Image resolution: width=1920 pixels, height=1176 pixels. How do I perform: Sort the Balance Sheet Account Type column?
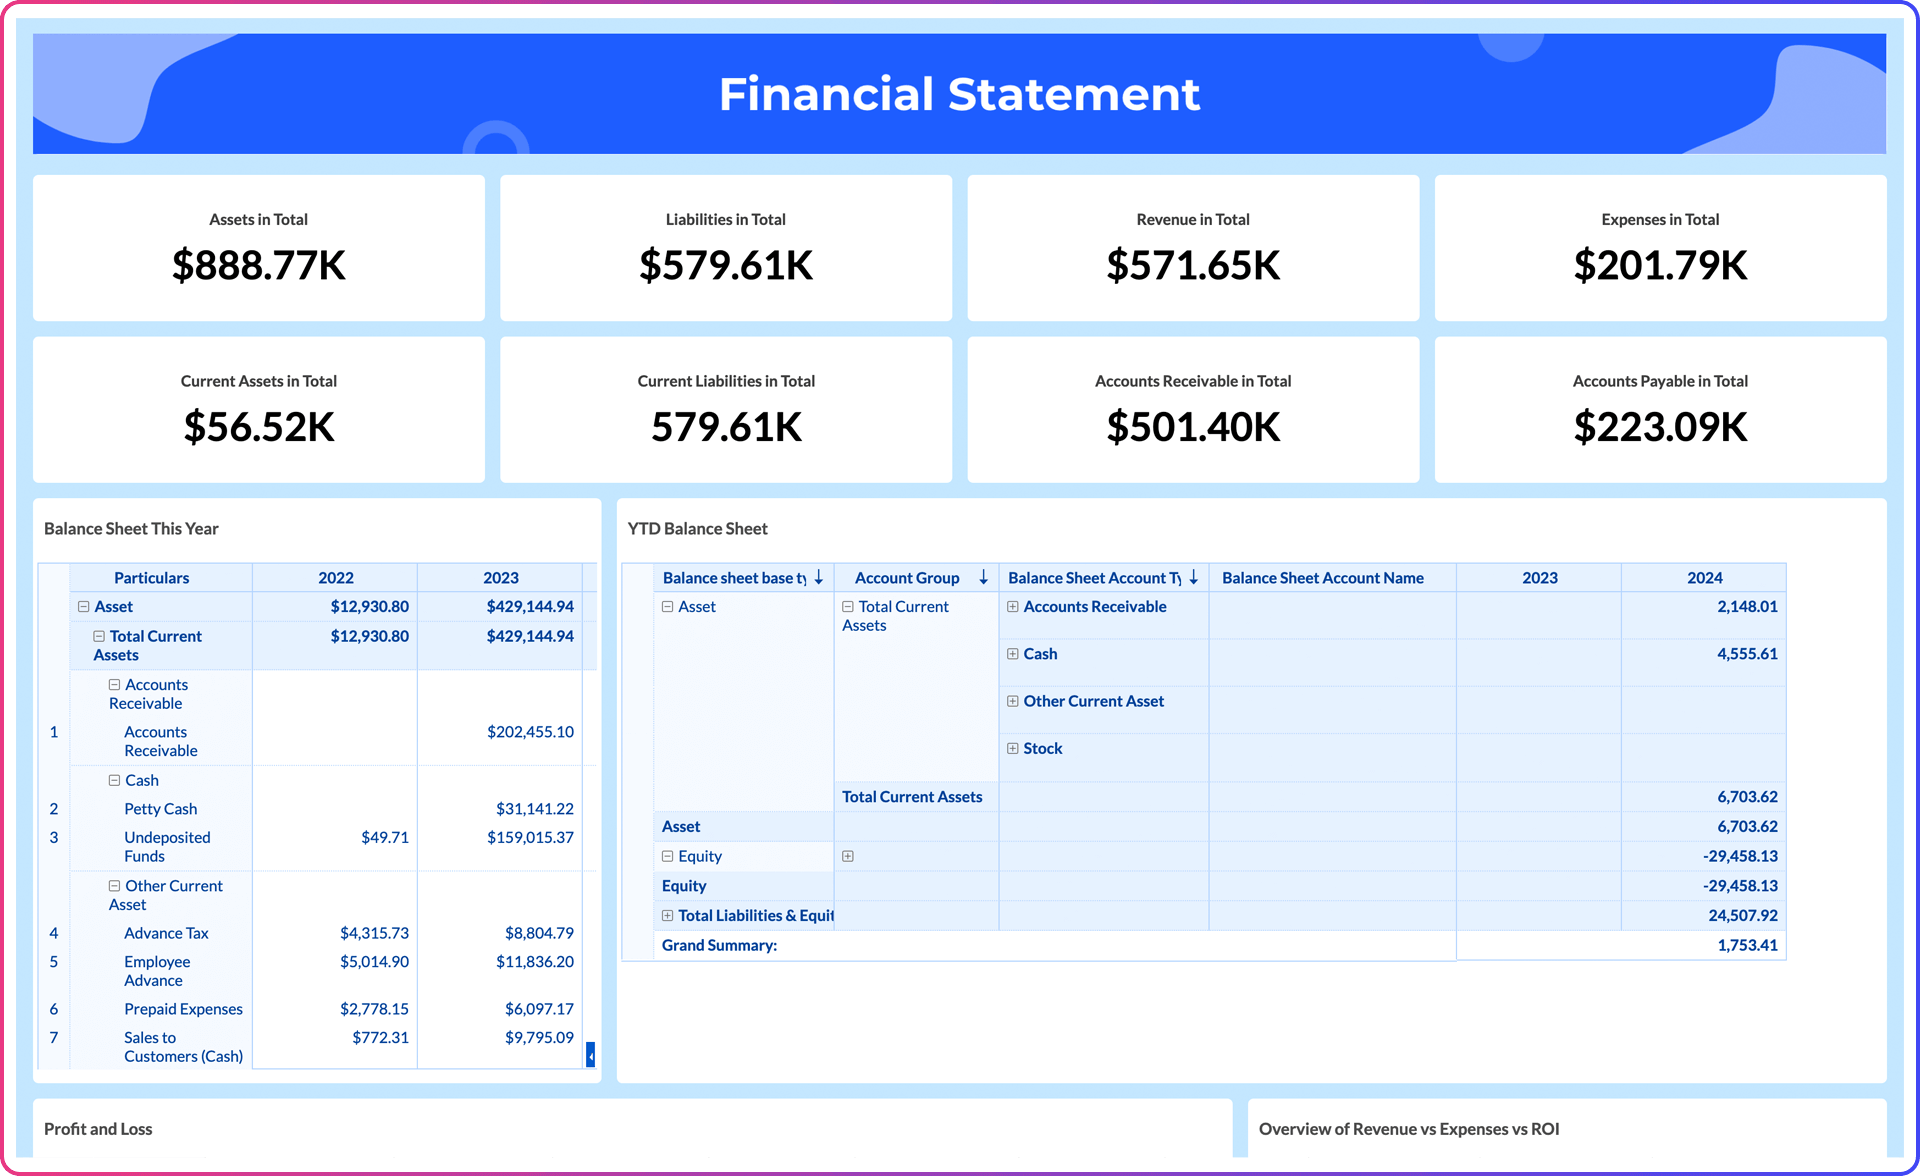point(1192,577)
